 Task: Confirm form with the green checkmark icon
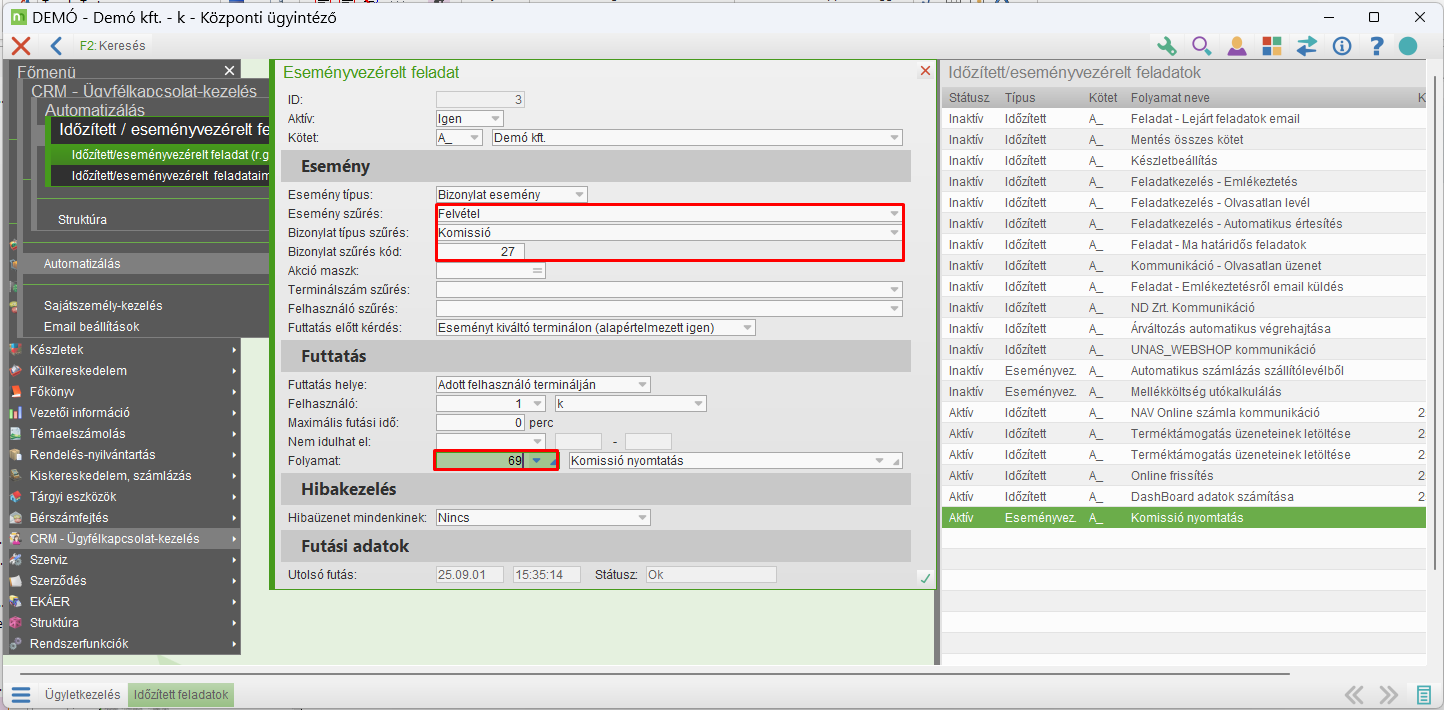pyautogui.click(x=925, y=578)
